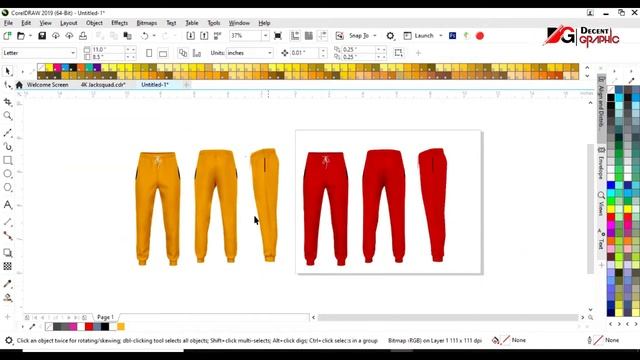This screenshot has height=360, width=640.
Task: Select the Text tool
Action: 8,205
